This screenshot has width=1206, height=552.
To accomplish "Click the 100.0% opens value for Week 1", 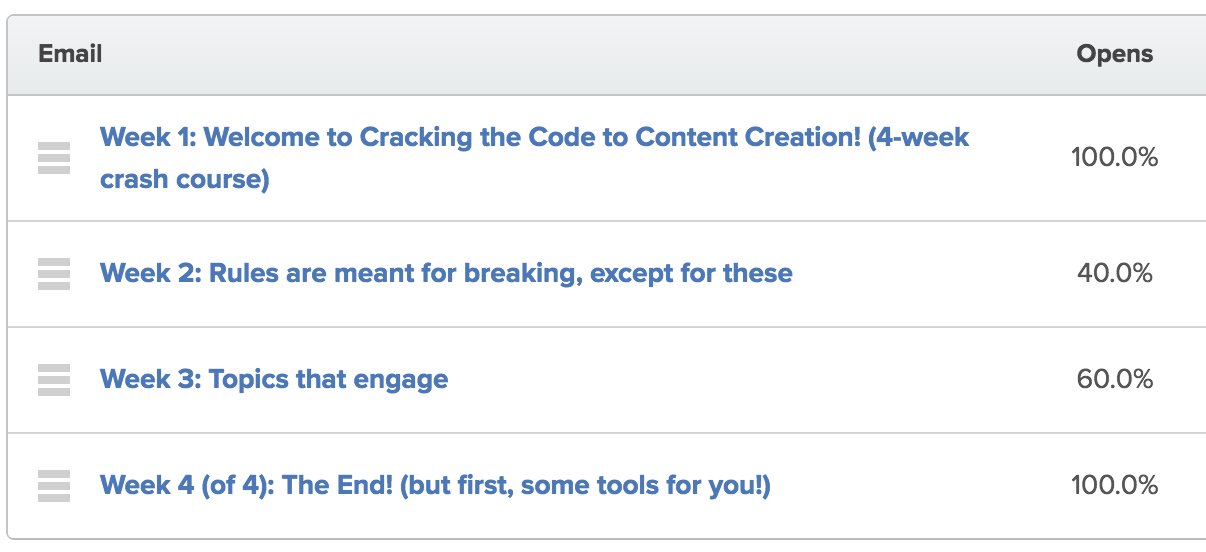I will pos(1114,157).
